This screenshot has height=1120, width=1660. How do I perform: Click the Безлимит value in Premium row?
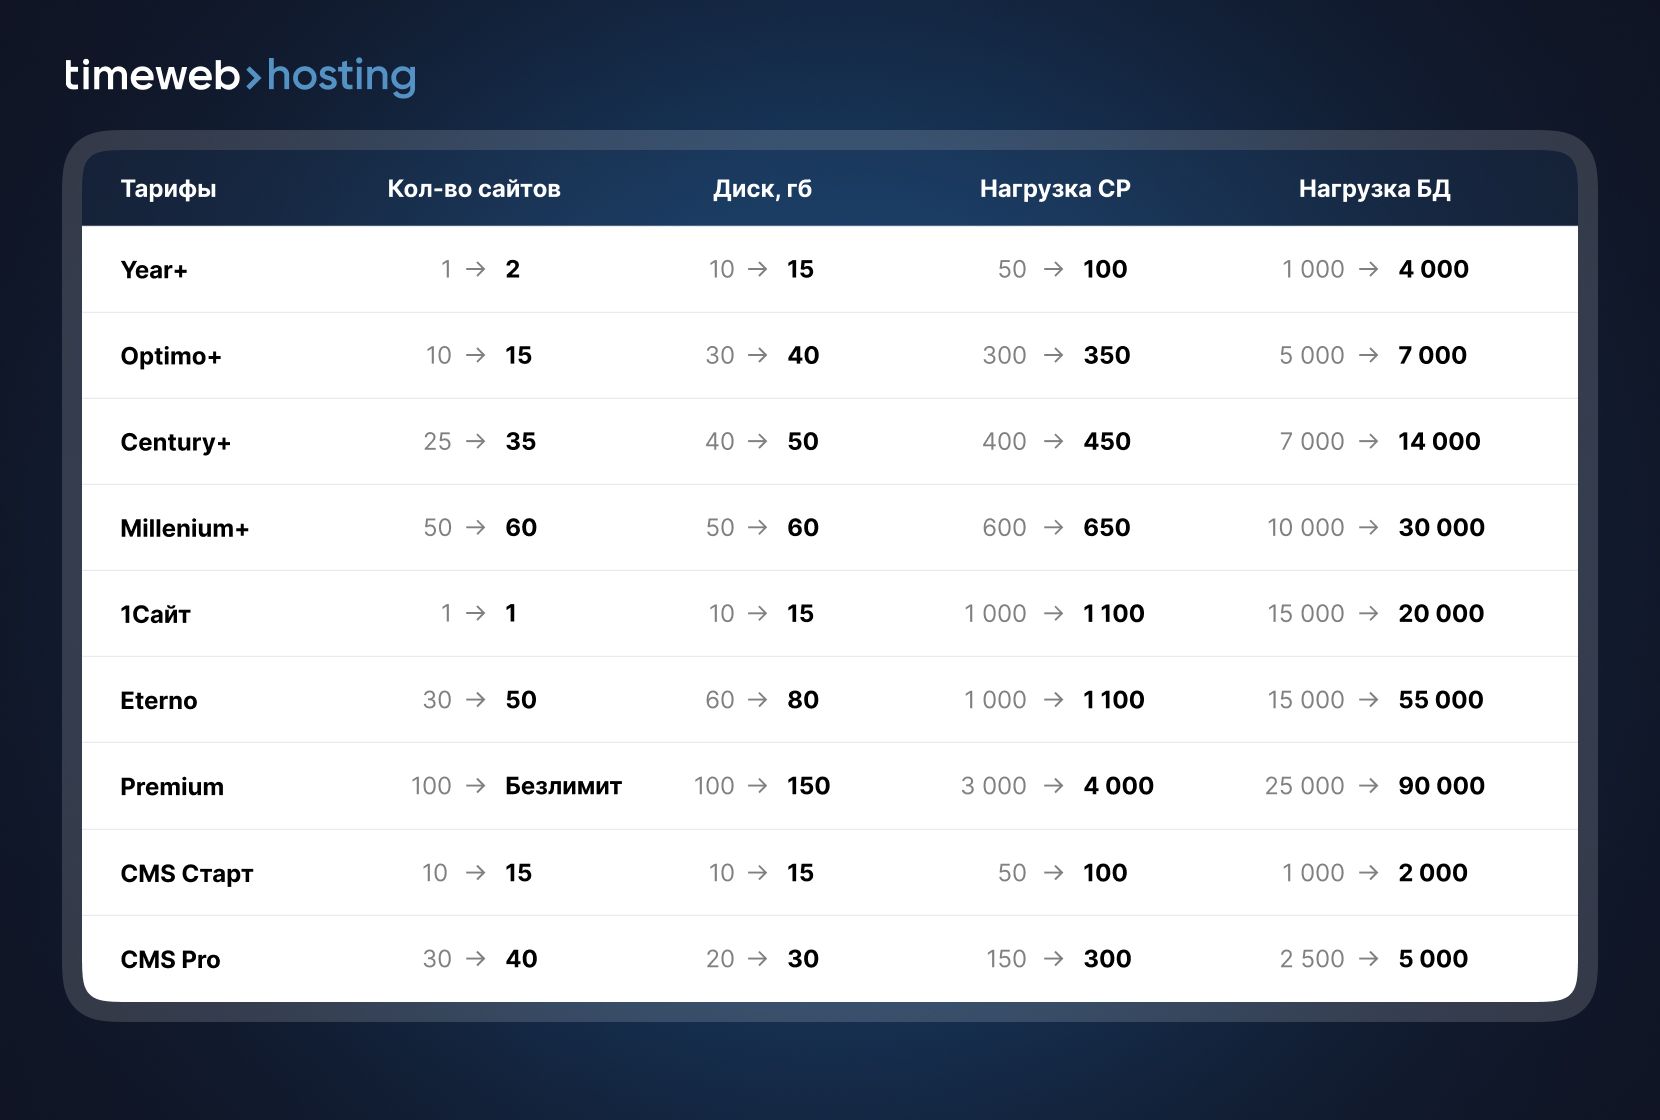[x=563, y=786]
